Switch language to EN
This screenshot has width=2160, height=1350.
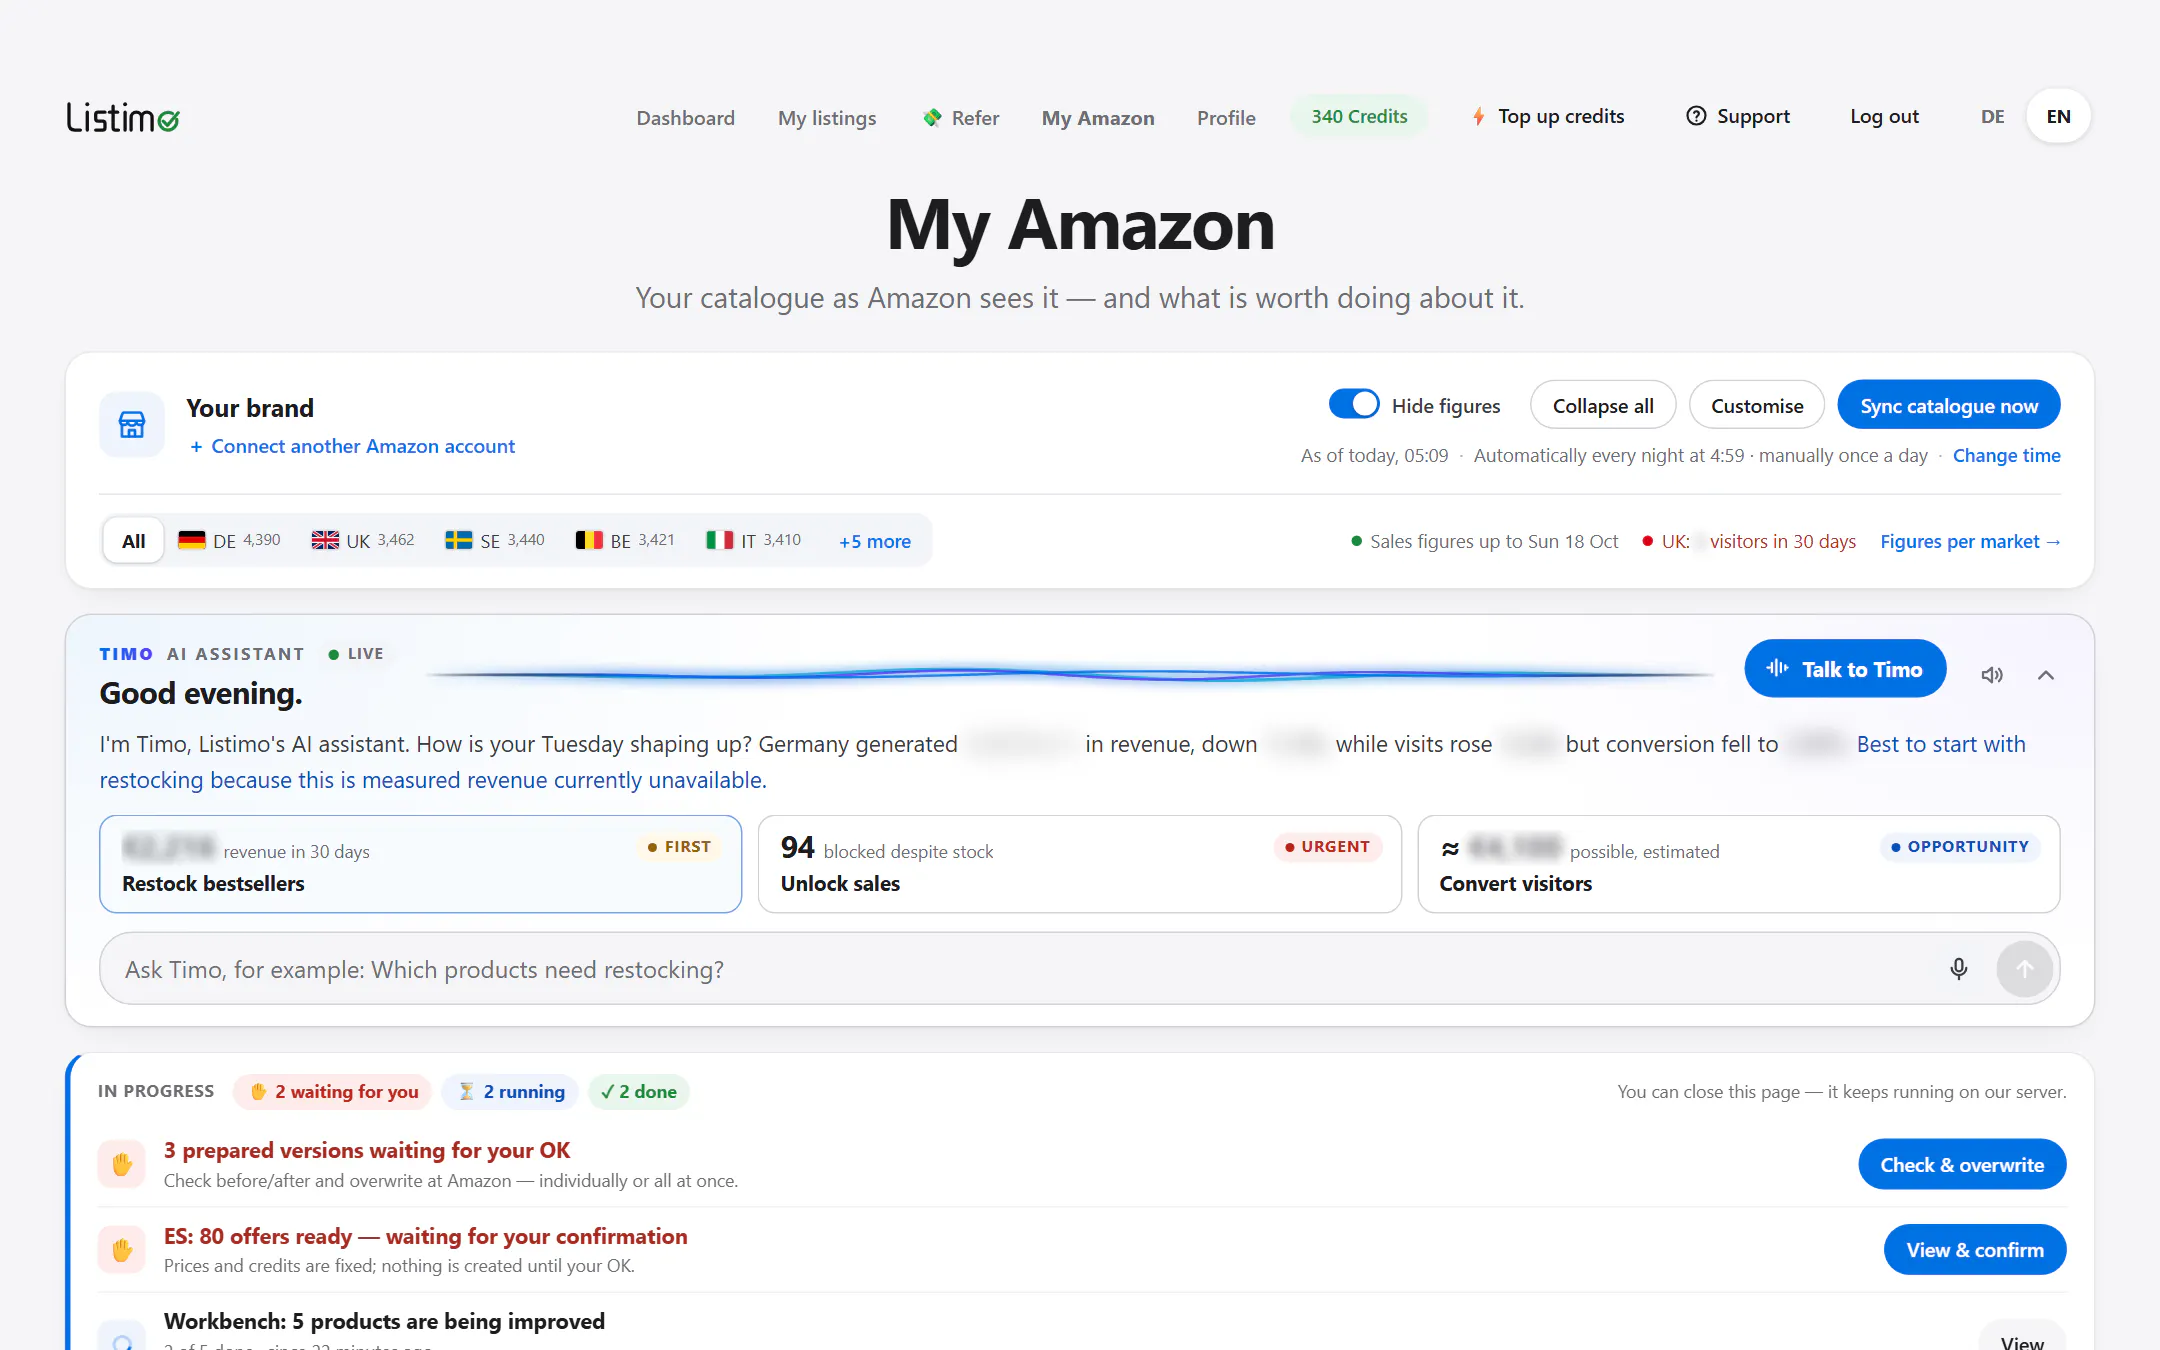coord(2058,117)
